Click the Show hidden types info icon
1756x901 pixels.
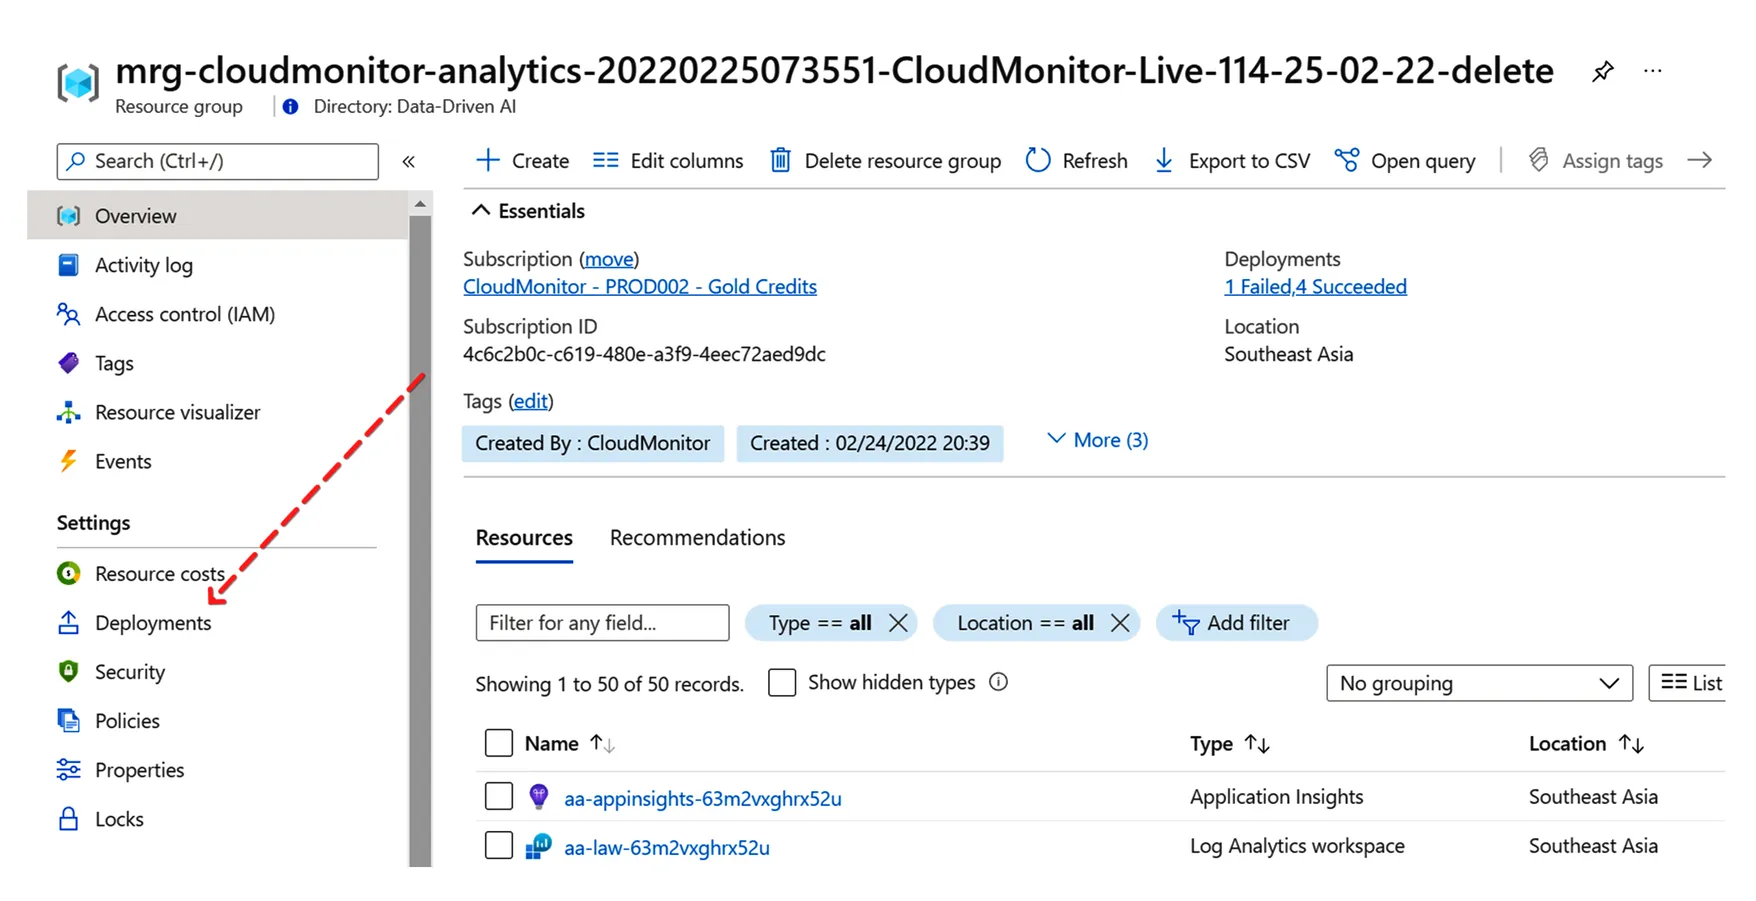point(998,682)
